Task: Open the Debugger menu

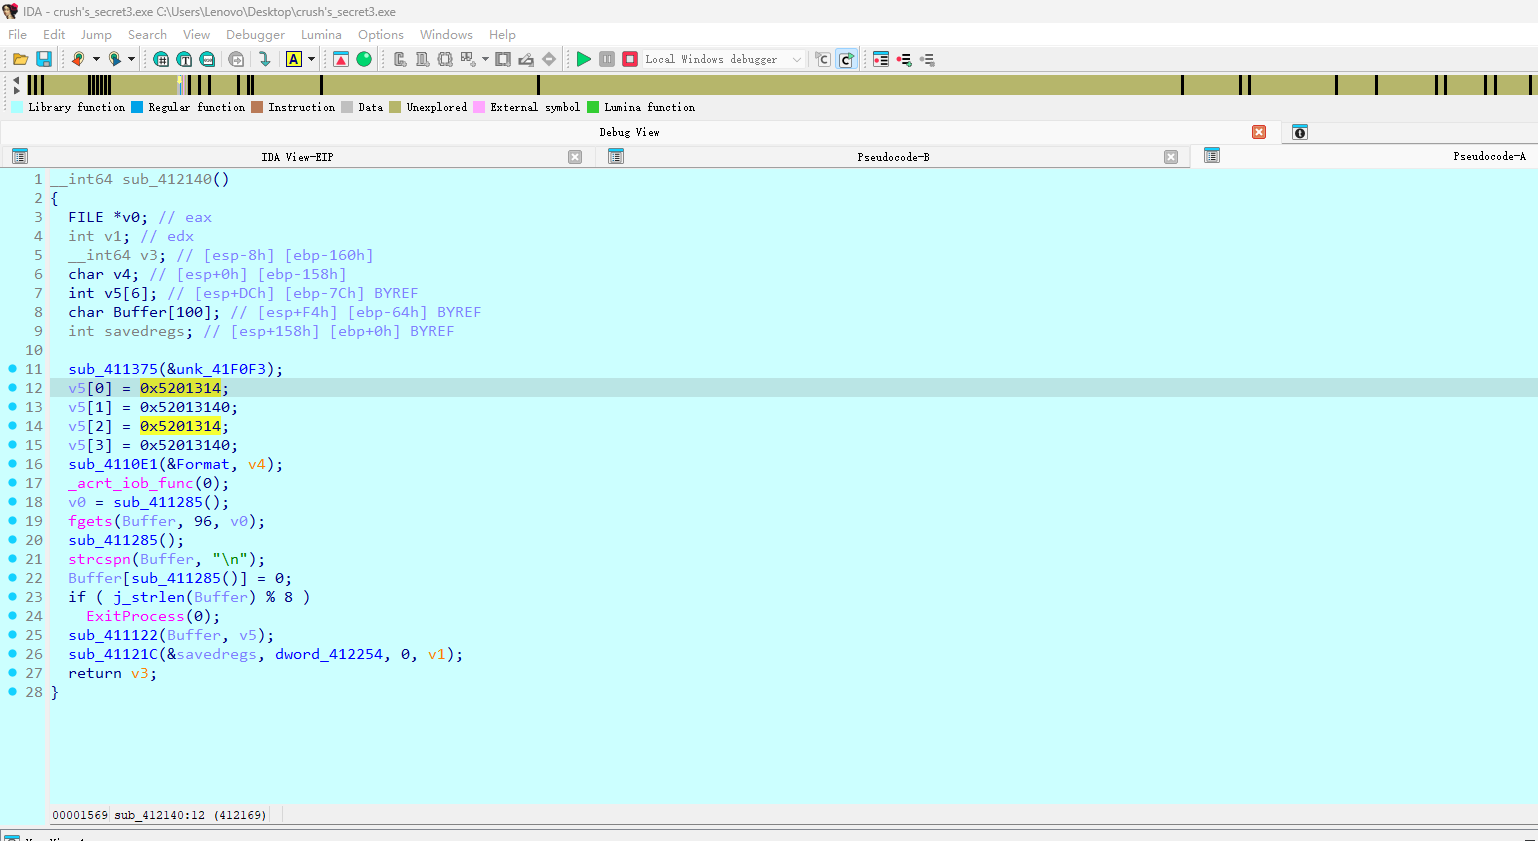Action: point(255,35)
